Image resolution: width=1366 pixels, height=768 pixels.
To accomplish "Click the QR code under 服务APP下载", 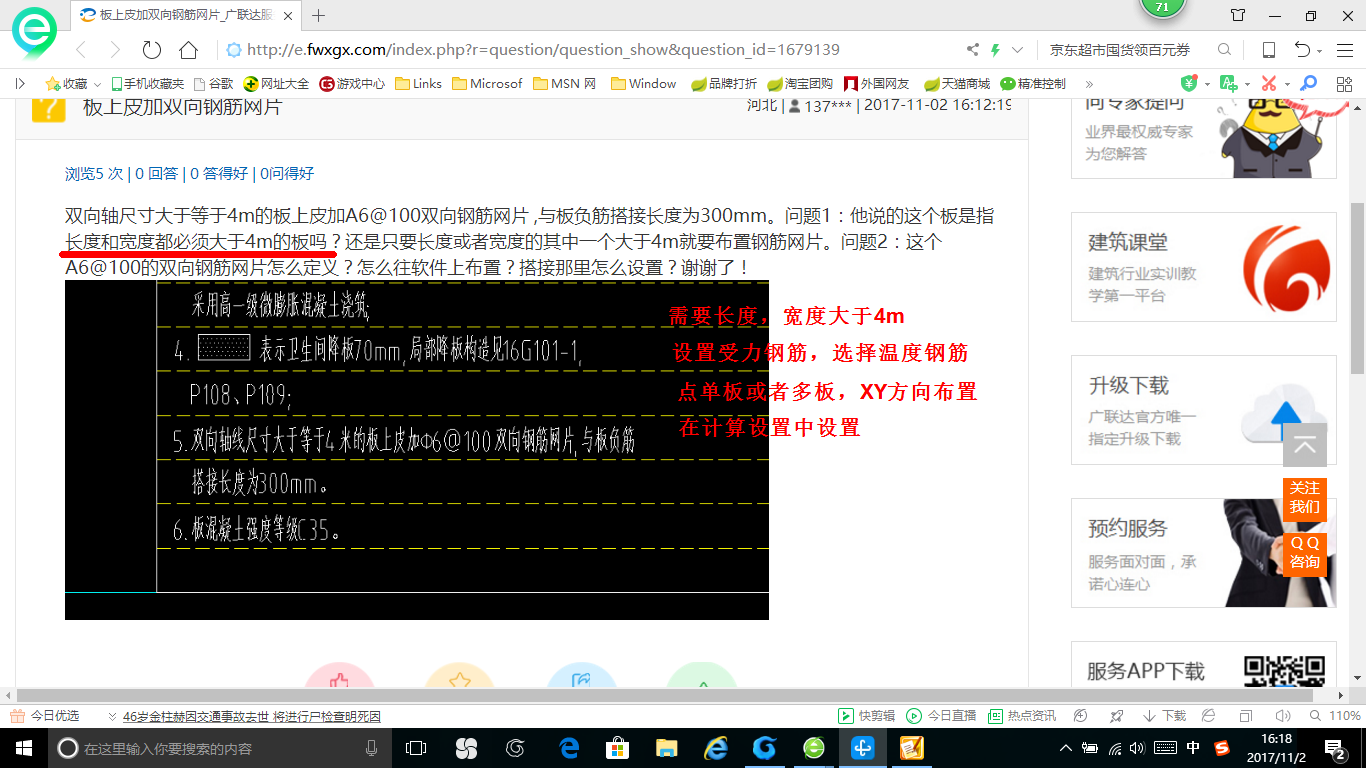I will point(1285,669).
